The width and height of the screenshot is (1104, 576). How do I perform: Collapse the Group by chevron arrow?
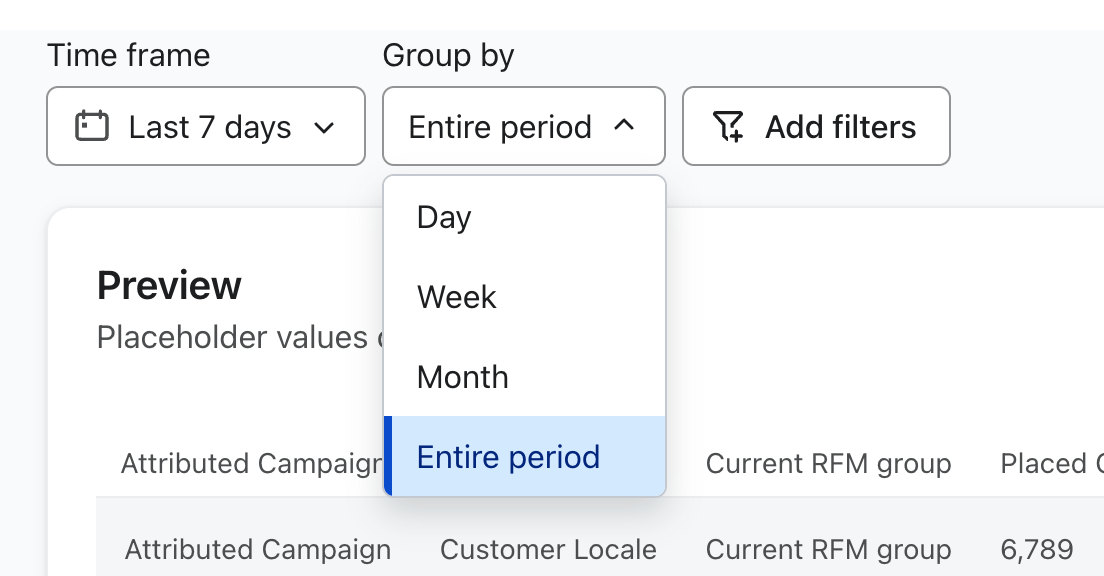point(624,126)
